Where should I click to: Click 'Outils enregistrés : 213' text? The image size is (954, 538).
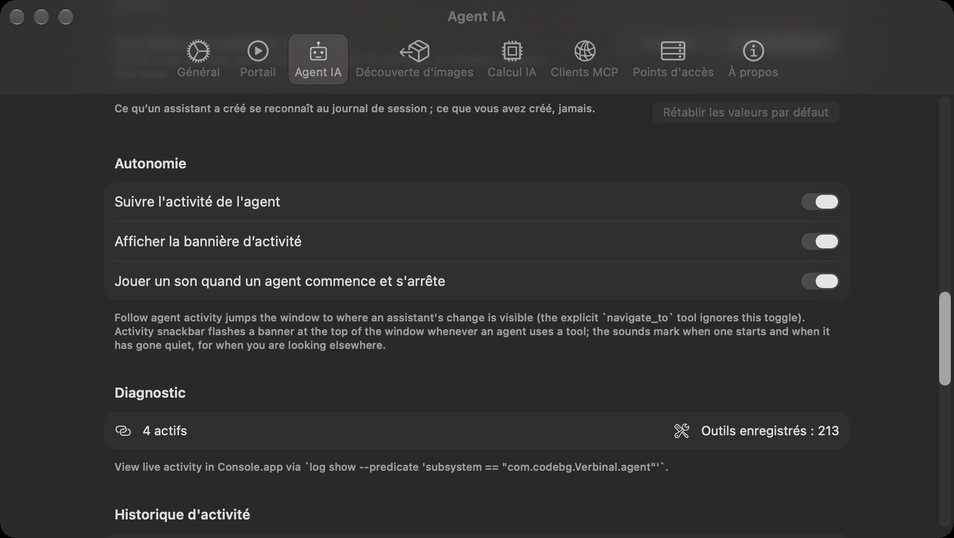click(x=770, y=431)
